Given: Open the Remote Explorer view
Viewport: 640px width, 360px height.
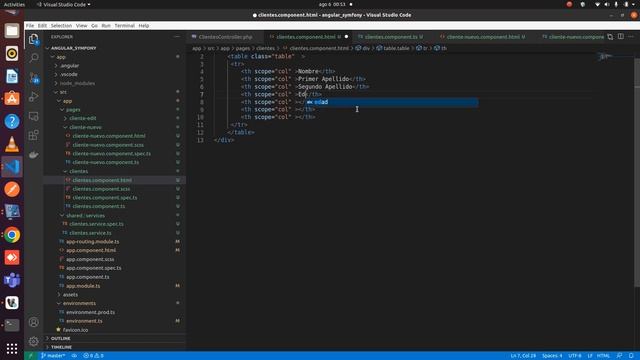Looking at the screenshot, I should click(x=33, y=116).
